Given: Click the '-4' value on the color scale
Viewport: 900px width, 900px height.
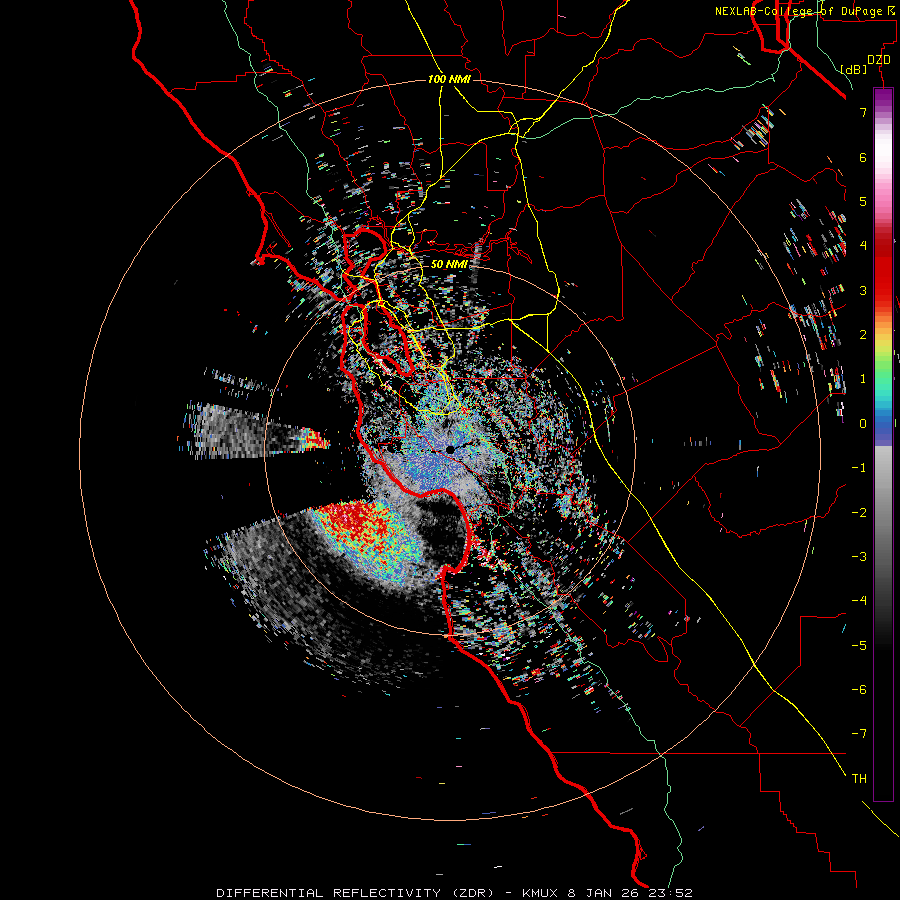Looking at the screenshot, I should pyautogui.click(x=859, y=601).
